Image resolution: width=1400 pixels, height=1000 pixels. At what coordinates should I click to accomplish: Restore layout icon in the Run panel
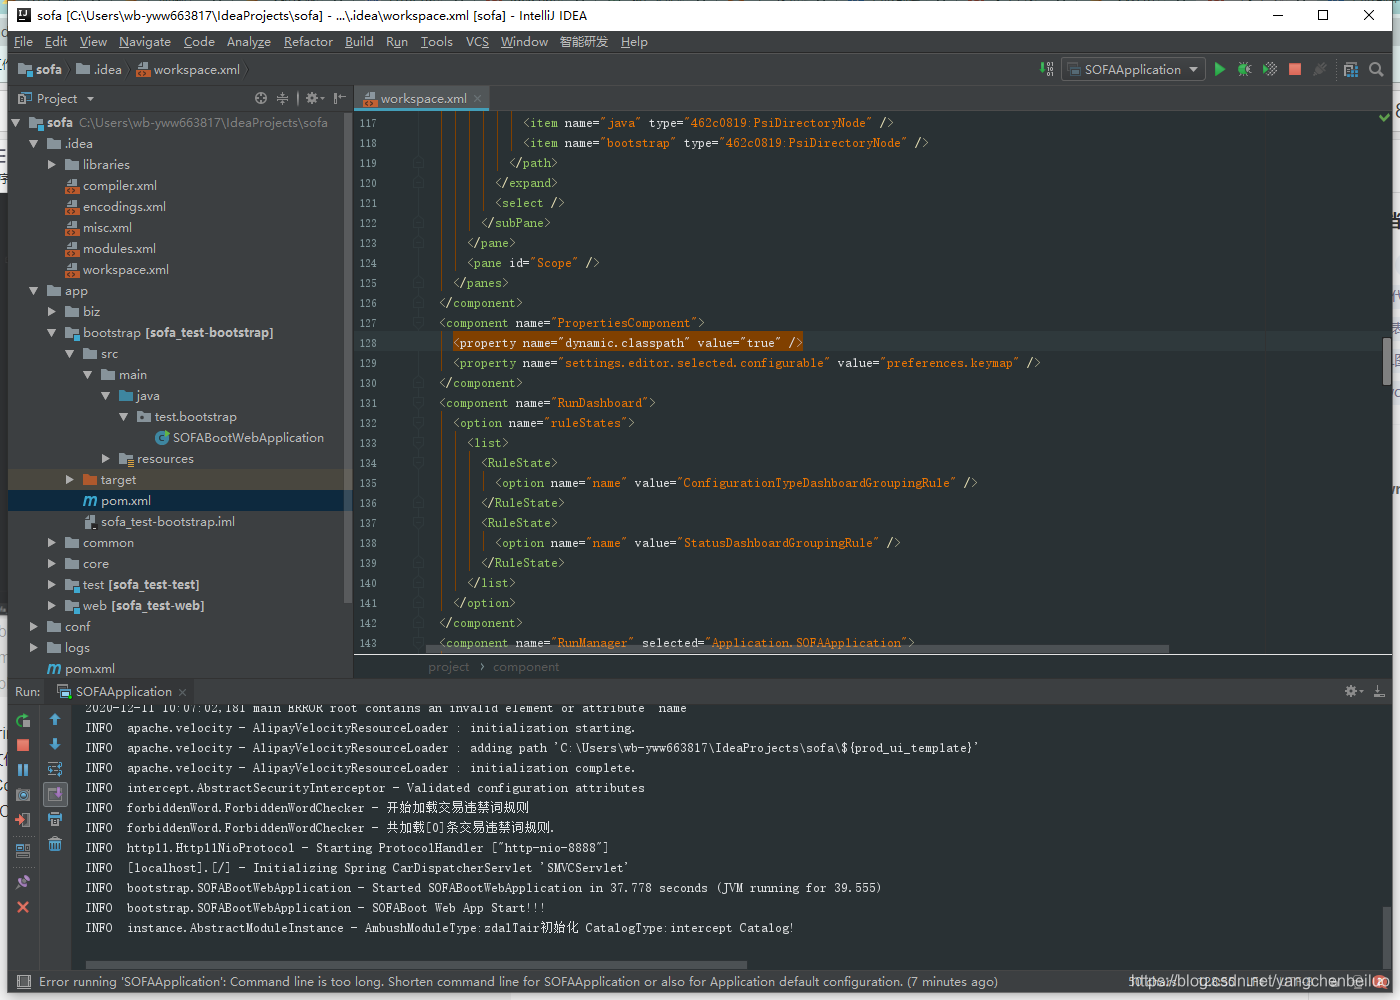coord(23,851)
